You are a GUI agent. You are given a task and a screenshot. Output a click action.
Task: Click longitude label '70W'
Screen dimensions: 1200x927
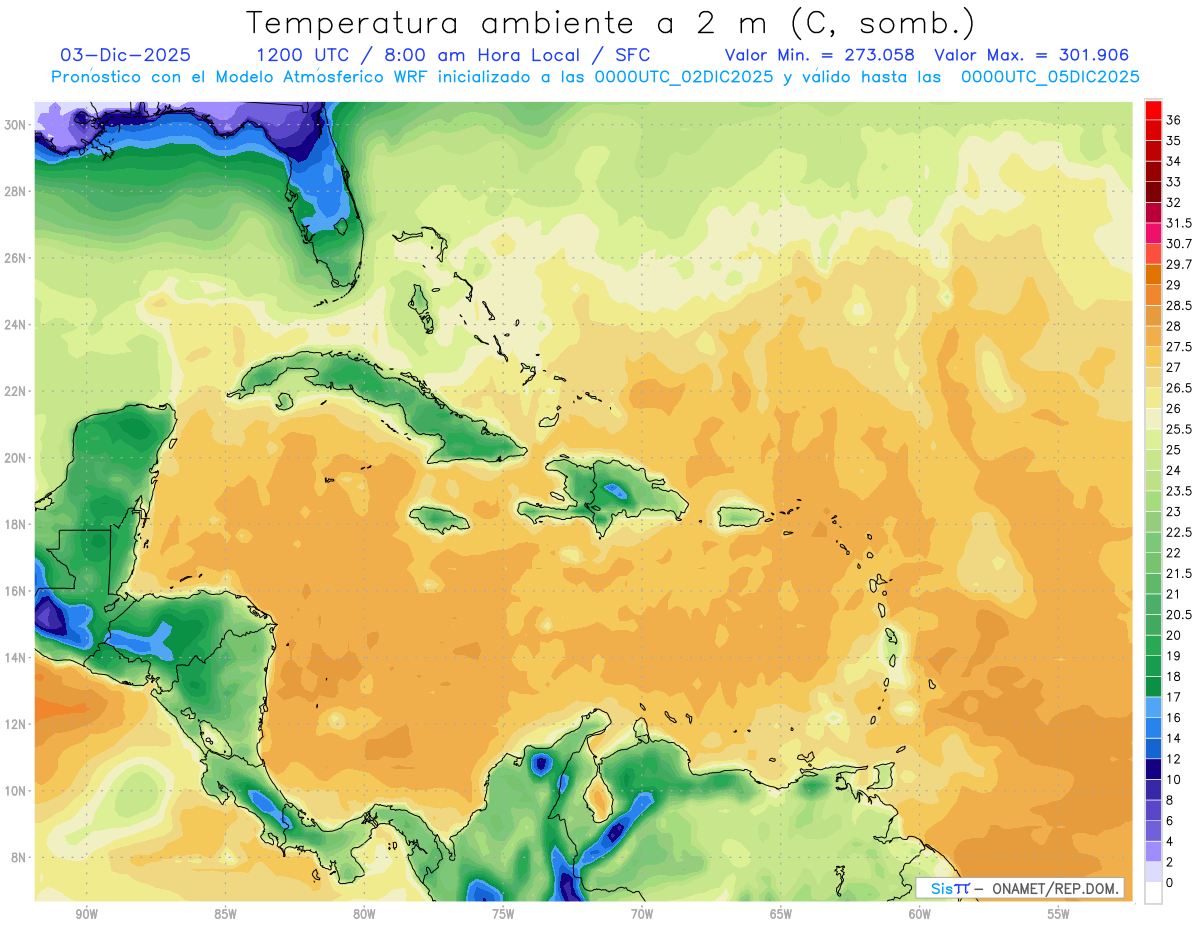(x=642, y=915)
